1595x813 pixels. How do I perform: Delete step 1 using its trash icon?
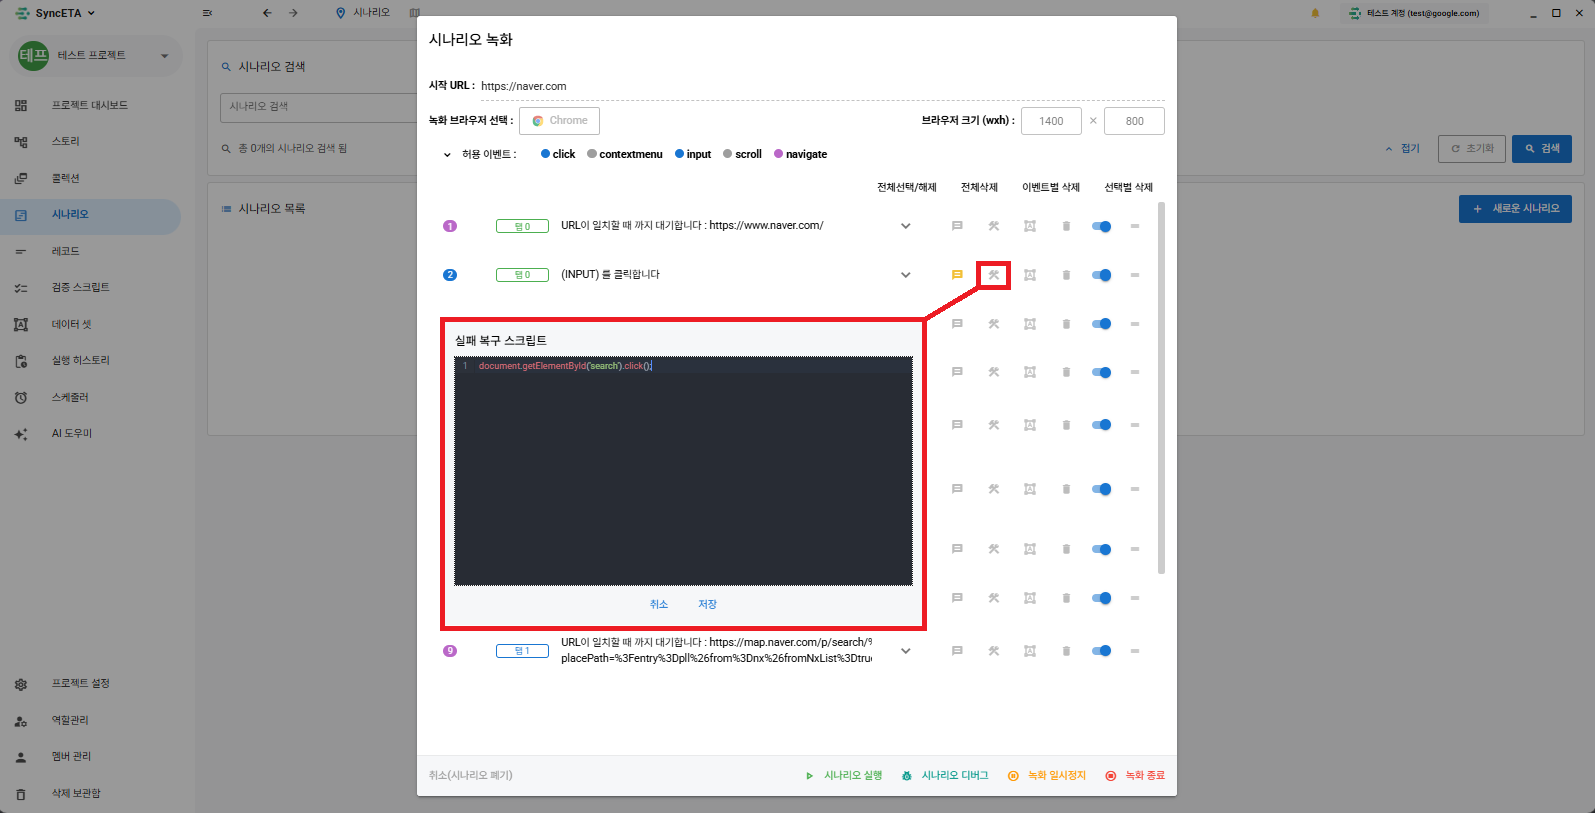[1066, 226]
